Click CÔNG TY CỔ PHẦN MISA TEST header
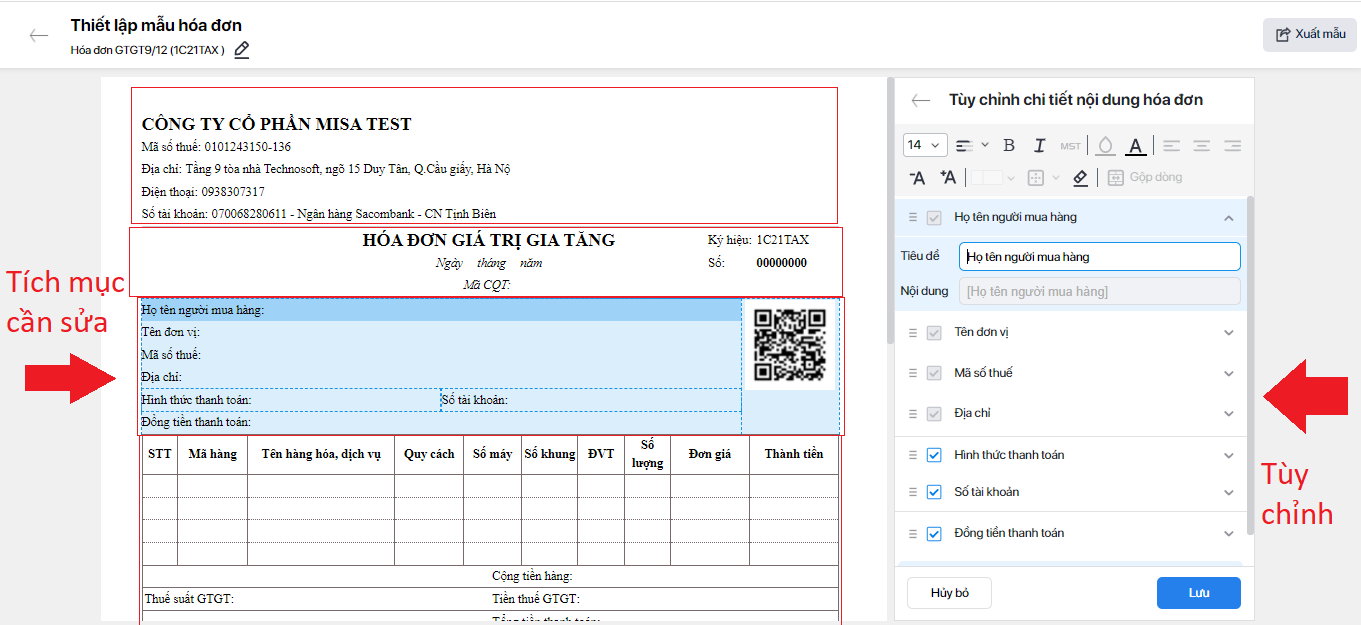The image size is (1361, 625). (x=276, y=124)
